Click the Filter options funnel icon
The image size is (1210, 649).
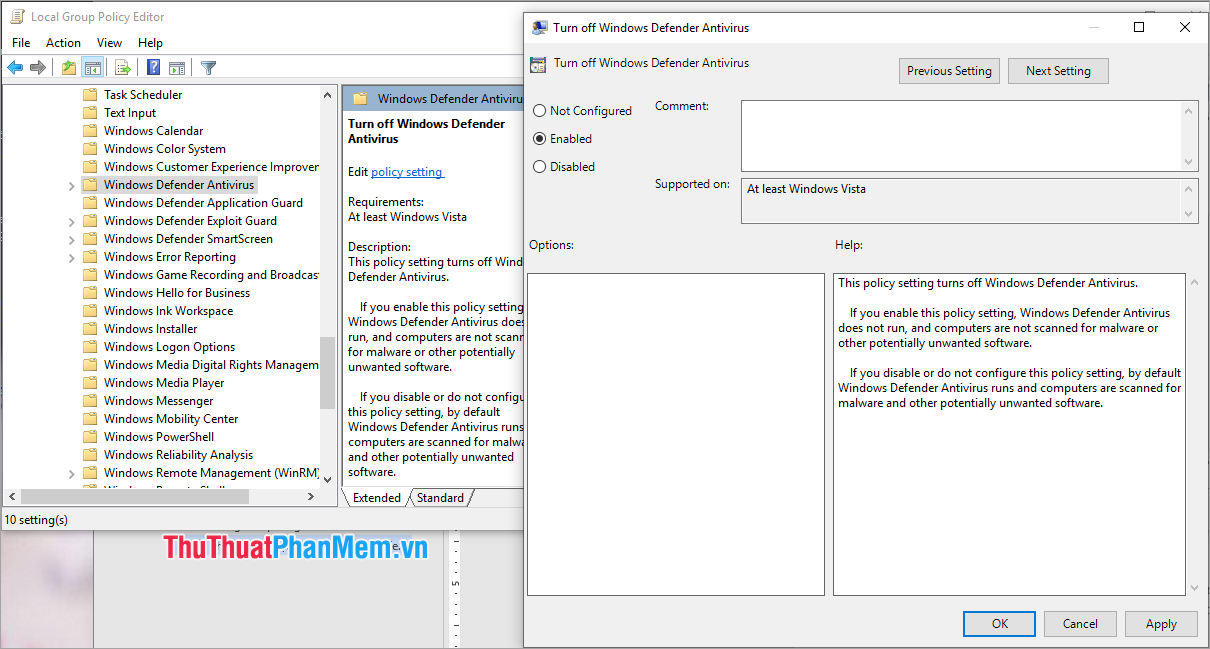(x=208, y=67)
